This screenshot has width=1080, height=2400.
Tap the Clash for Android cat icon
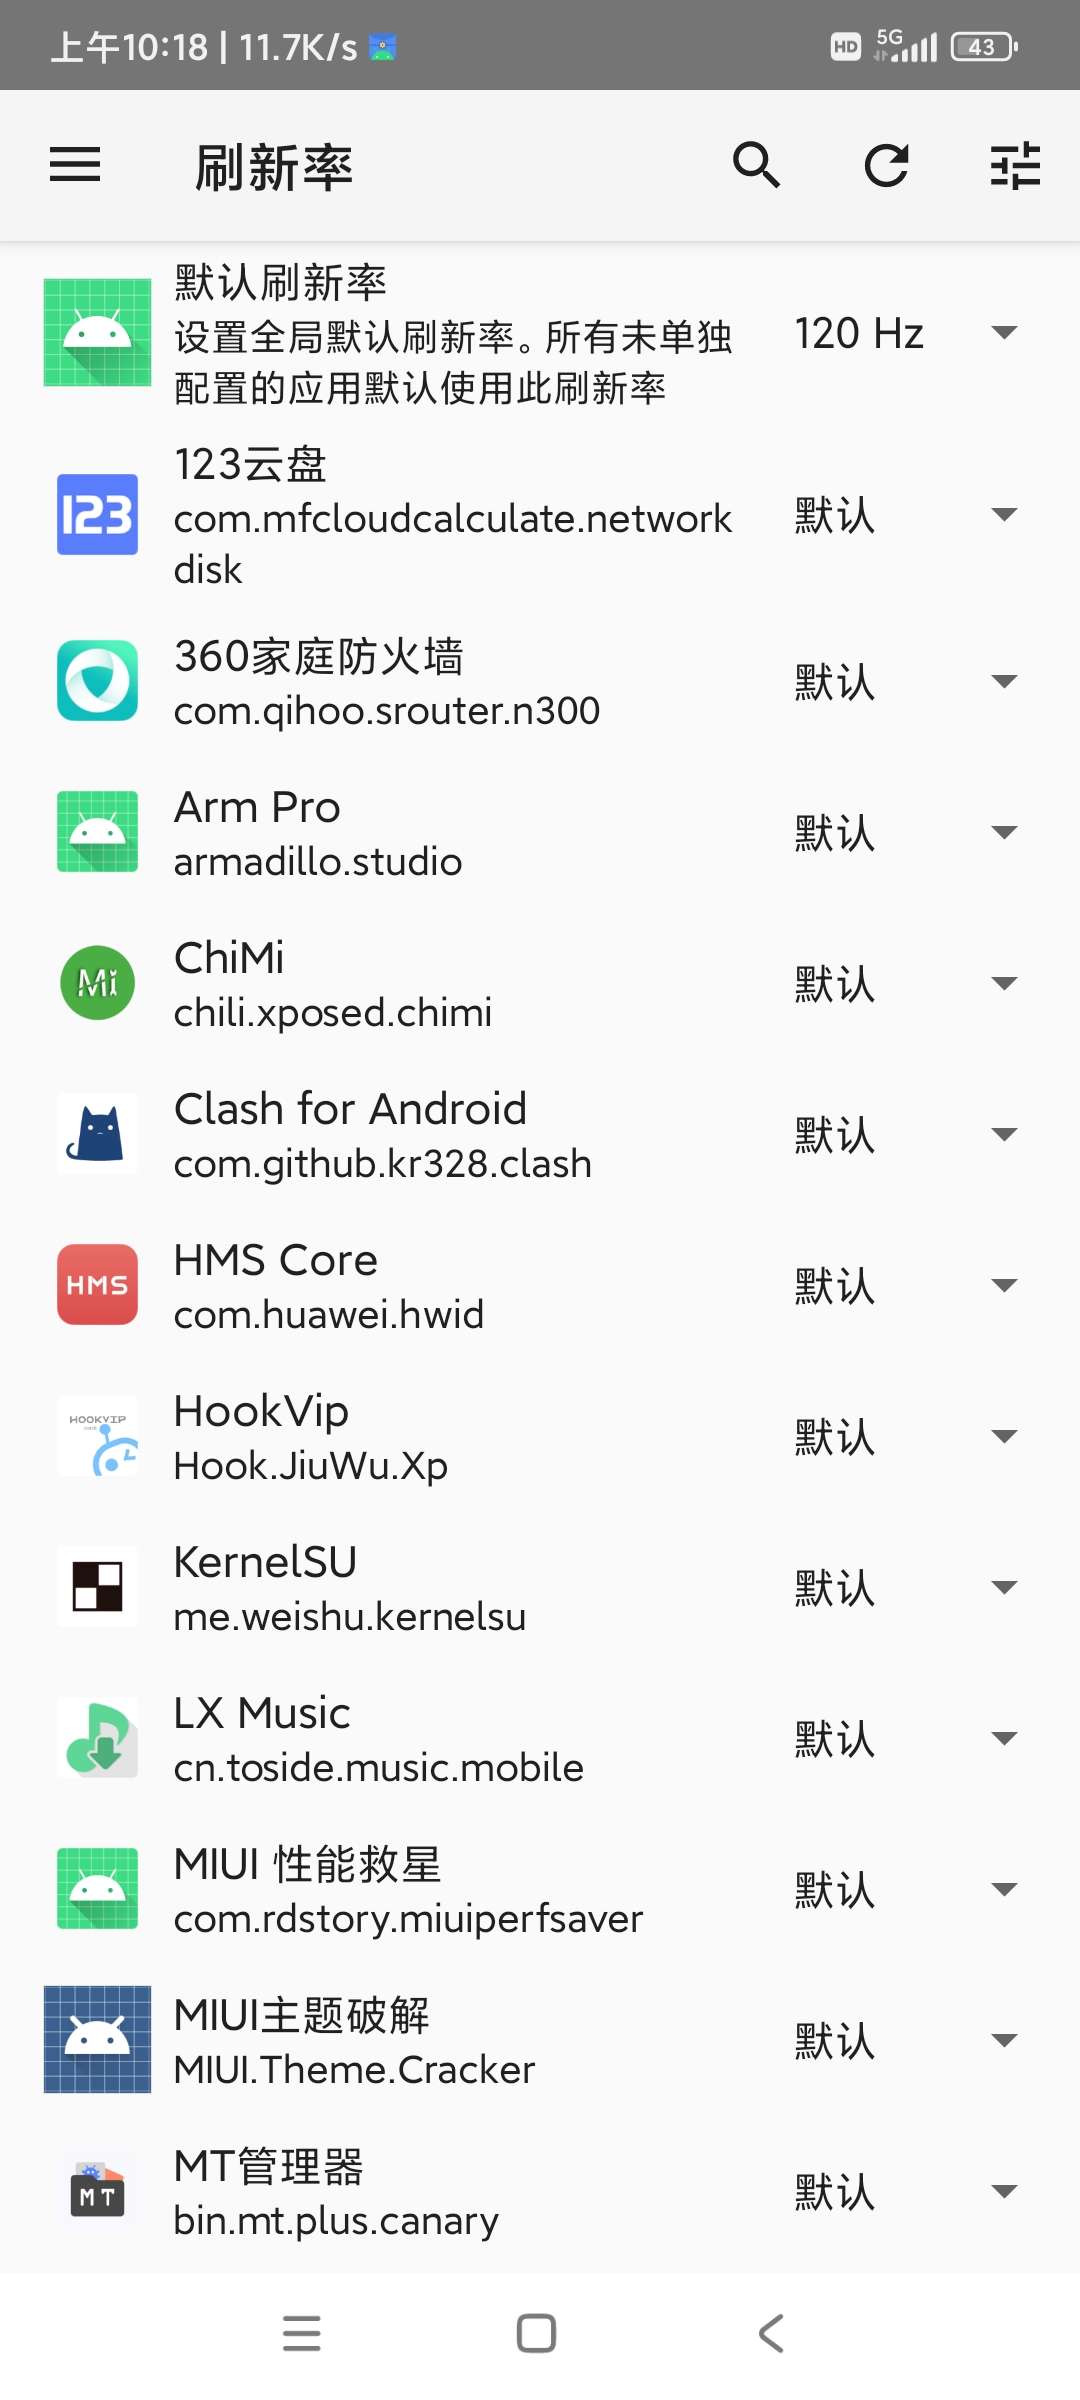(x=97, y=1134)
